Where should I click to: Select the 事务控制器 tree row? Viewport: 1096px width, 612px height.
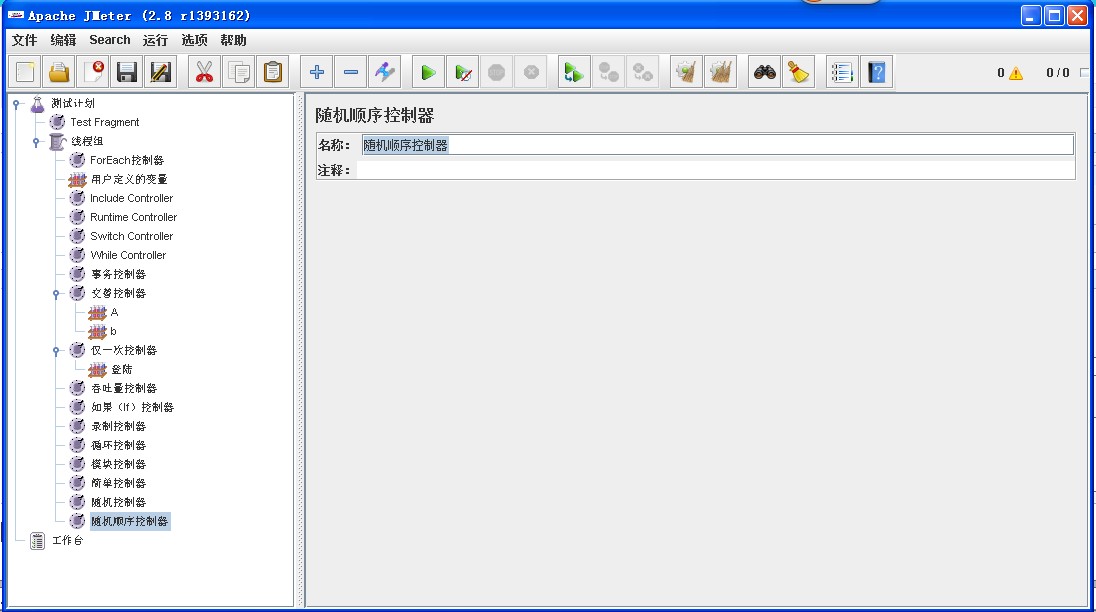click(x=118, y=275)
